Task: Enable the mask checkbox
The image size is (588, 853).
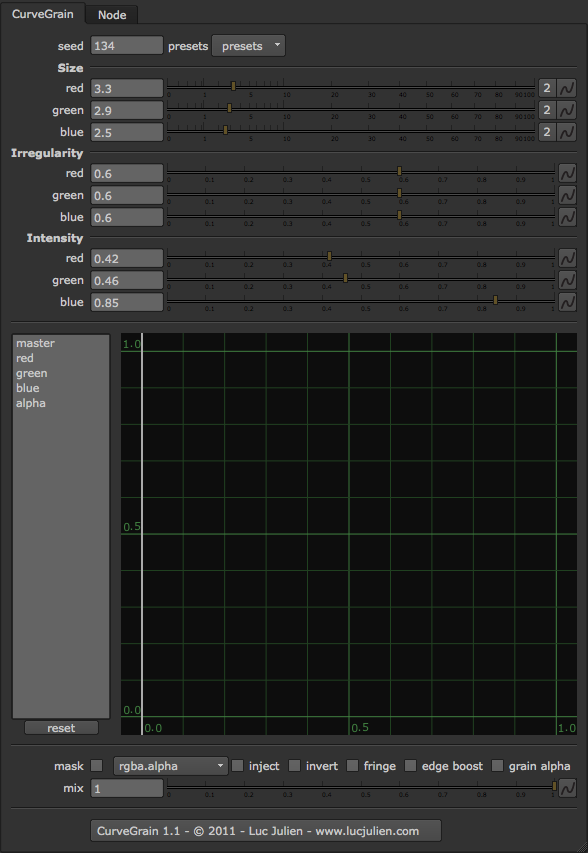Action: coord(96,765)
